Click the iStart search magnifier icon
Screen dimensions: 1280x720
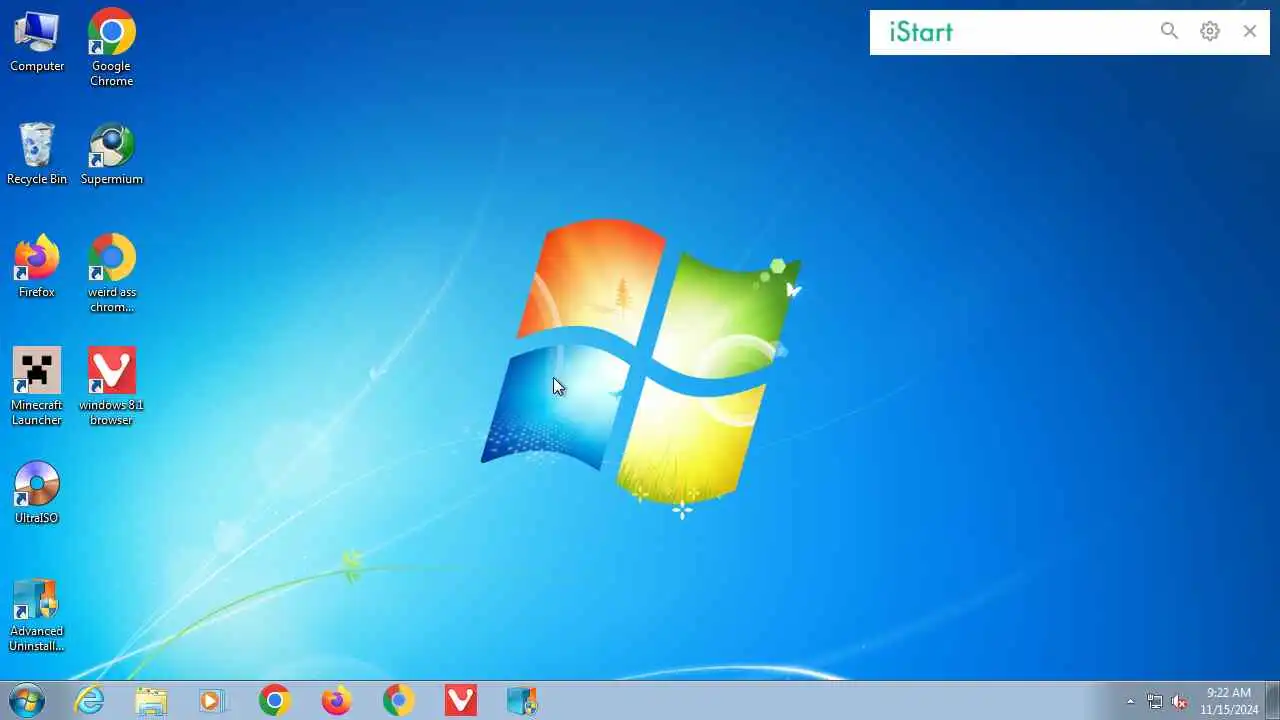click(x=1169, y=31)
